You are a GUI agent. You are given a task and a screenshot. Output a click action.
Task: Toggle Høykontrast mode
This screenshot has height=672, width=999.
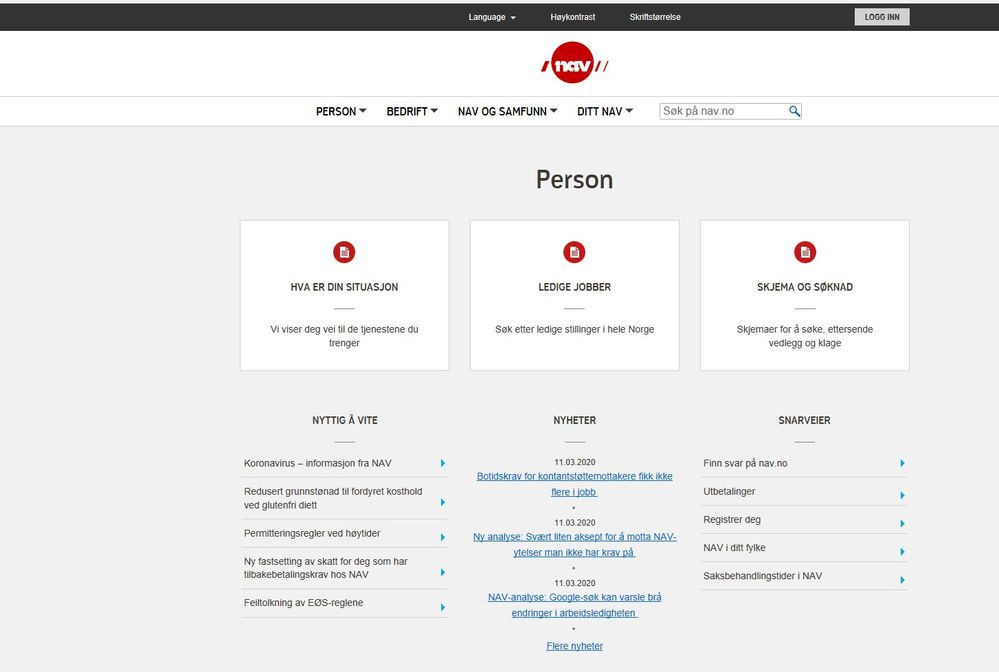click(x=573, y=17)
